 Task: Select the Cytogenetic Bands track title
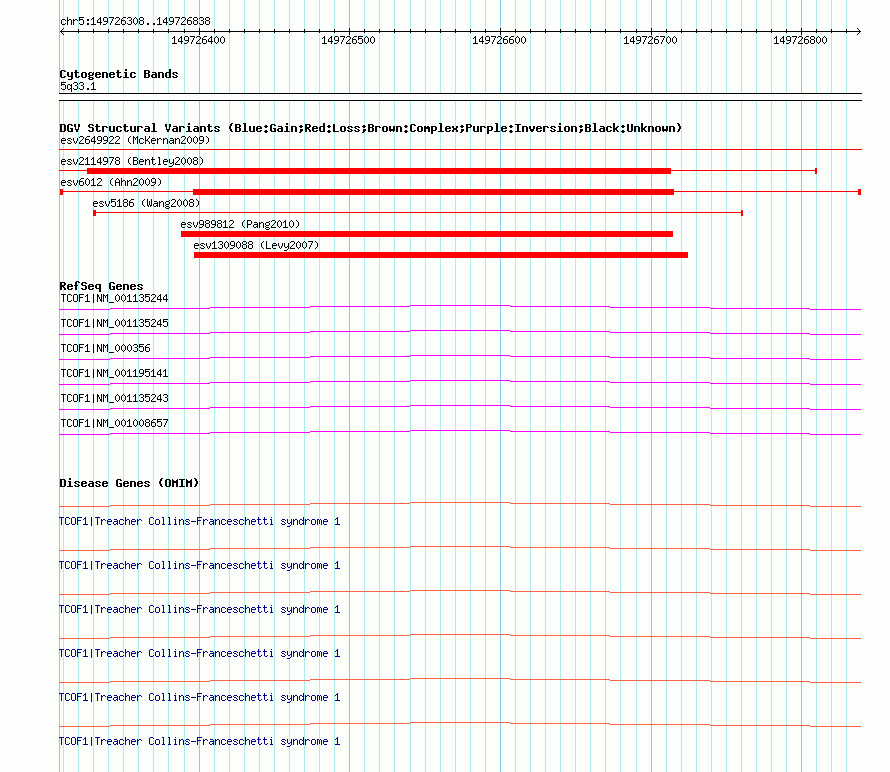[119, 74]
